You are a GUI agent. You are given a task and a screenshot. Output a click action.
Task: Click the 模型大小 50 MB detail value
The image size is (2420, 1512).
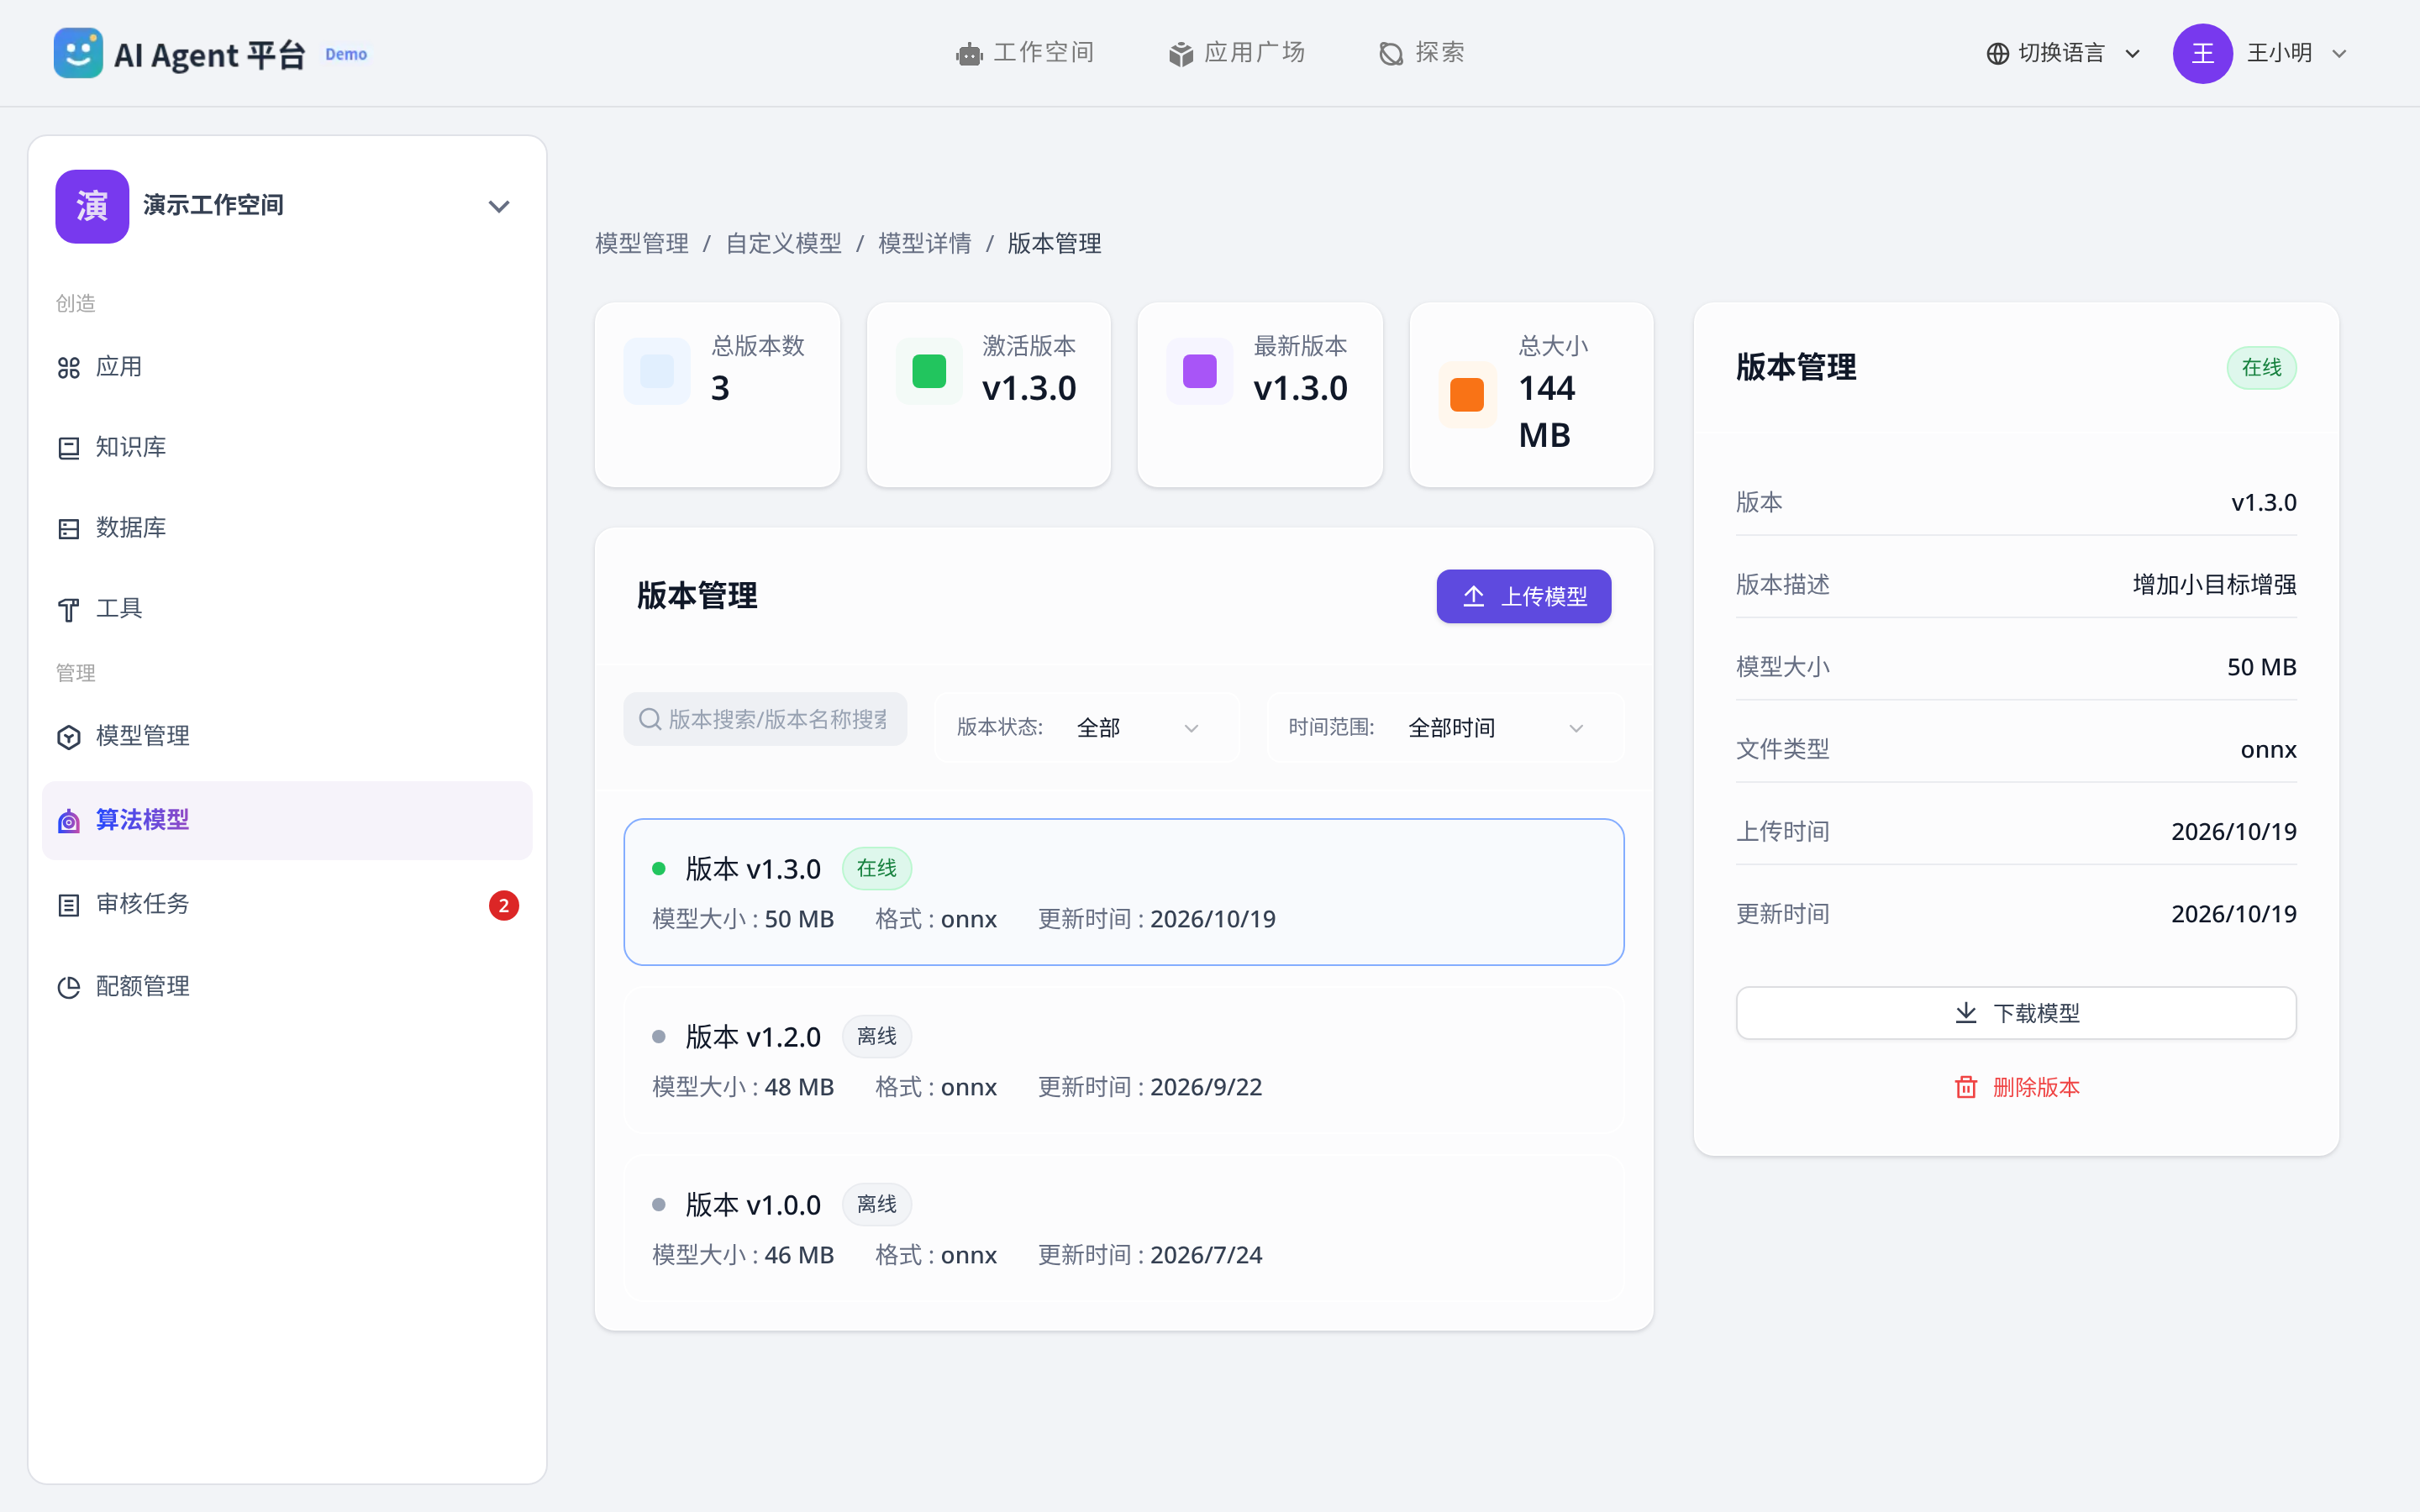2261,667
